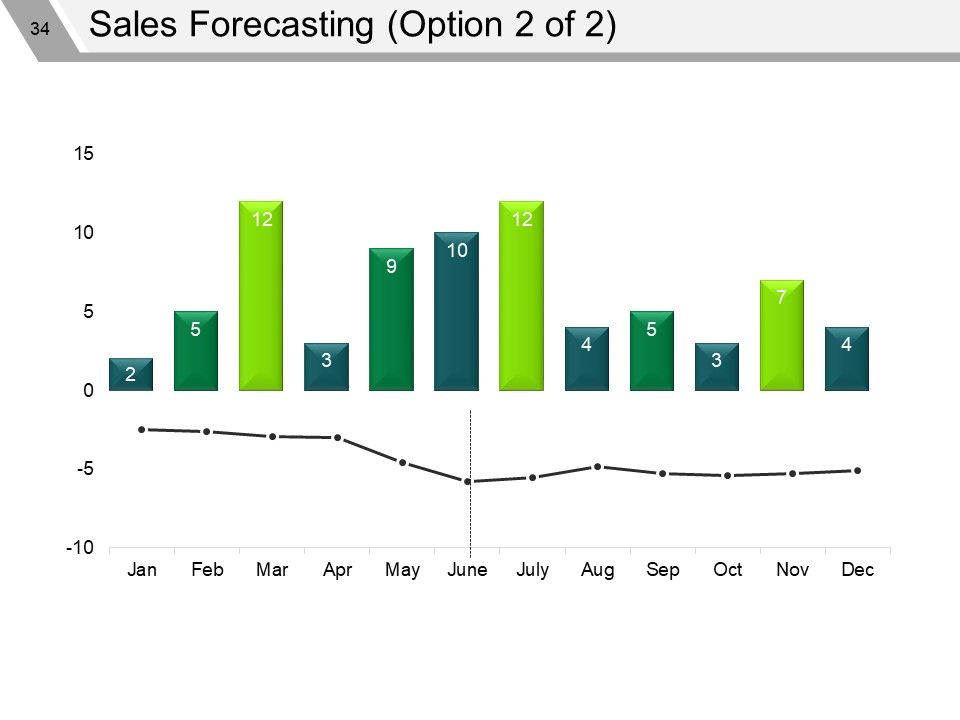
Task: Select the April bar labeled 3
Action: pos(326,367)
